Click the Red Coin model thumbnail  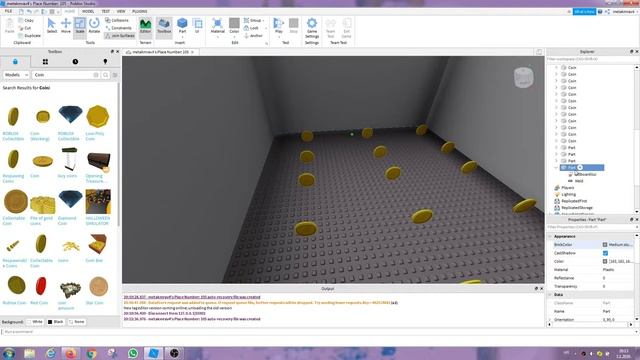(41, 286)
